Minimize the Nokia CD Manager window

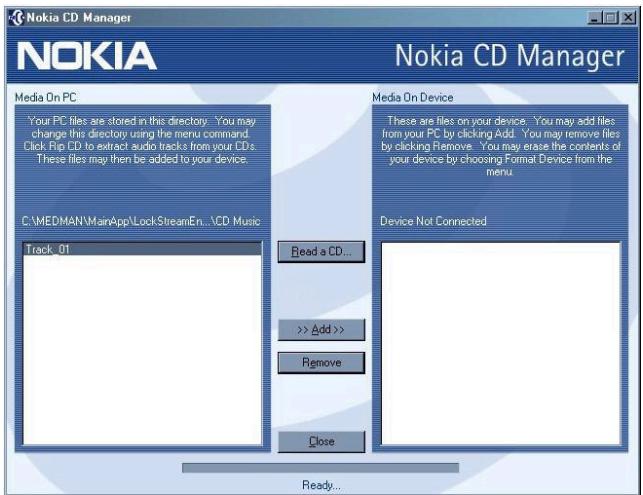click(594, 18)
